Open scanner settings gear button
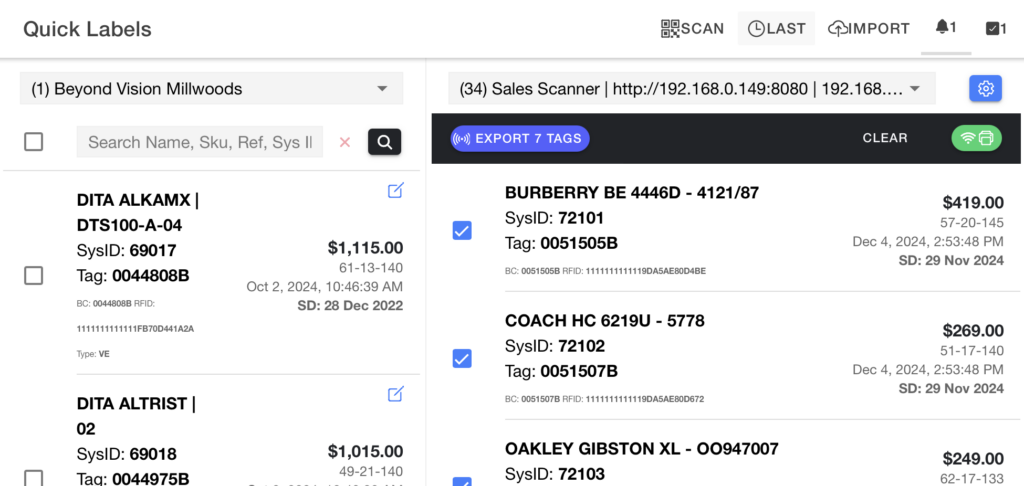This screenshot has width=1024, height=486. coord(985,89)
